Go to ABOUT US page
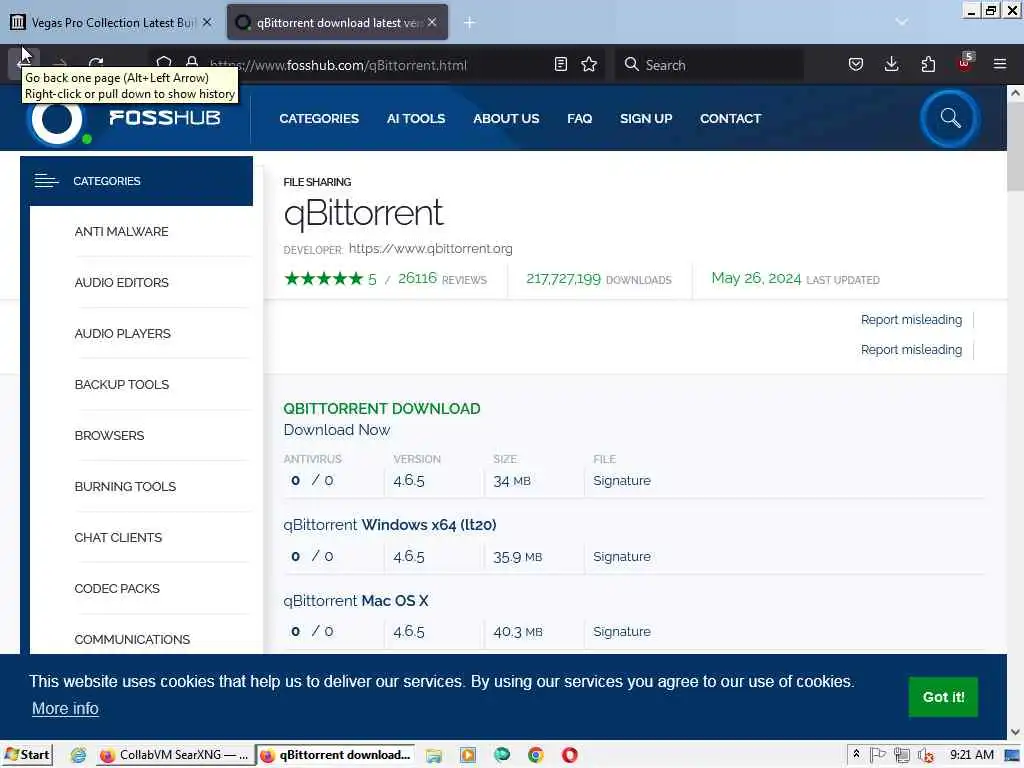 [x=506, y=118]
